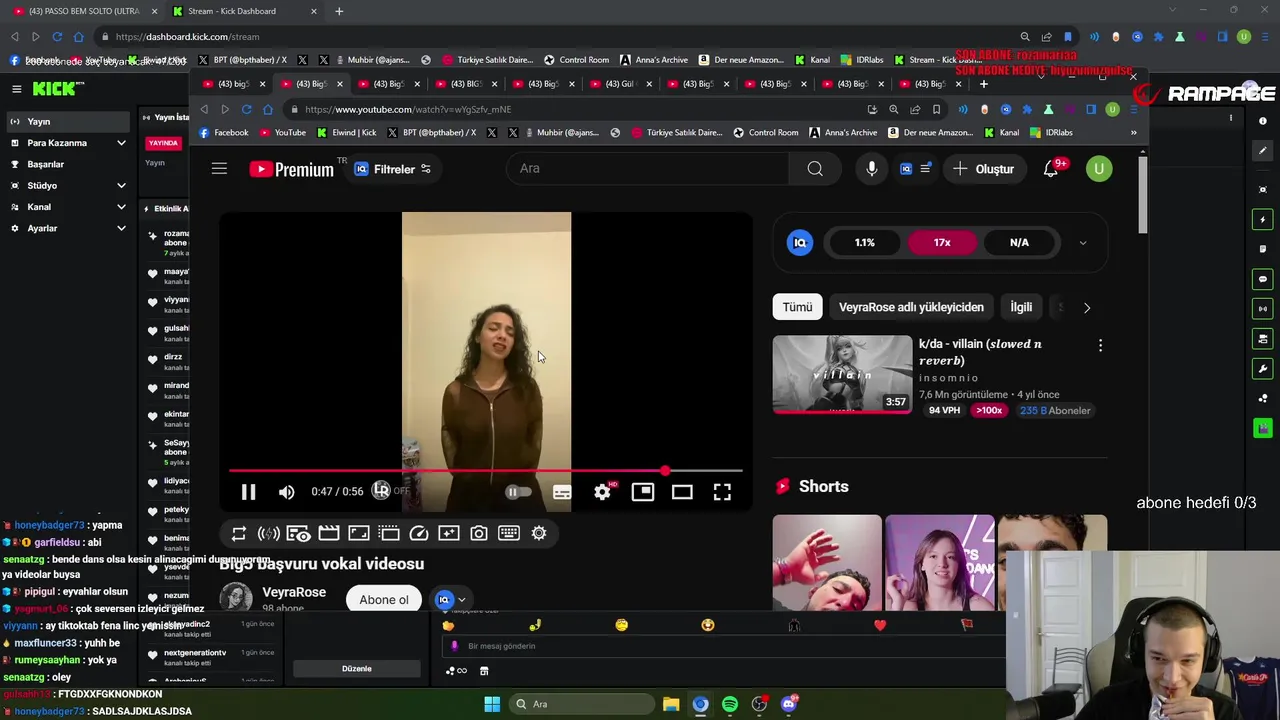Take a screenshot with the camera icon
This screenshot has width=1280, height=720.
click(479, 533)
